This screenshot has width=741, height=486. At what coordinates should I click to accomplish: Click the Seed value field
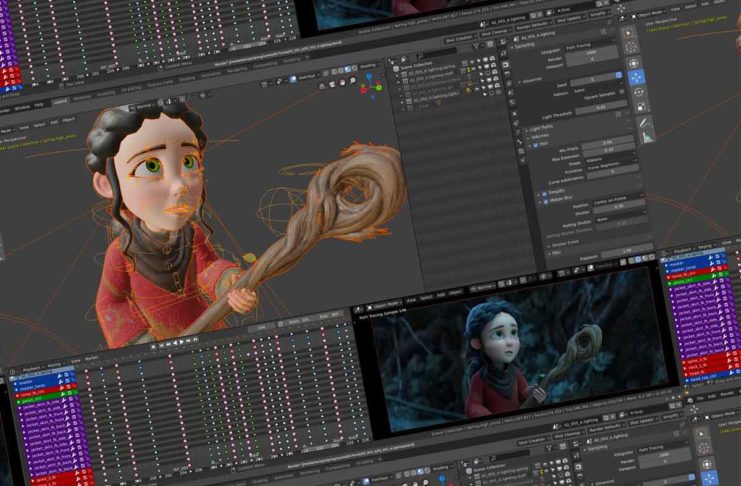point(592,81)
